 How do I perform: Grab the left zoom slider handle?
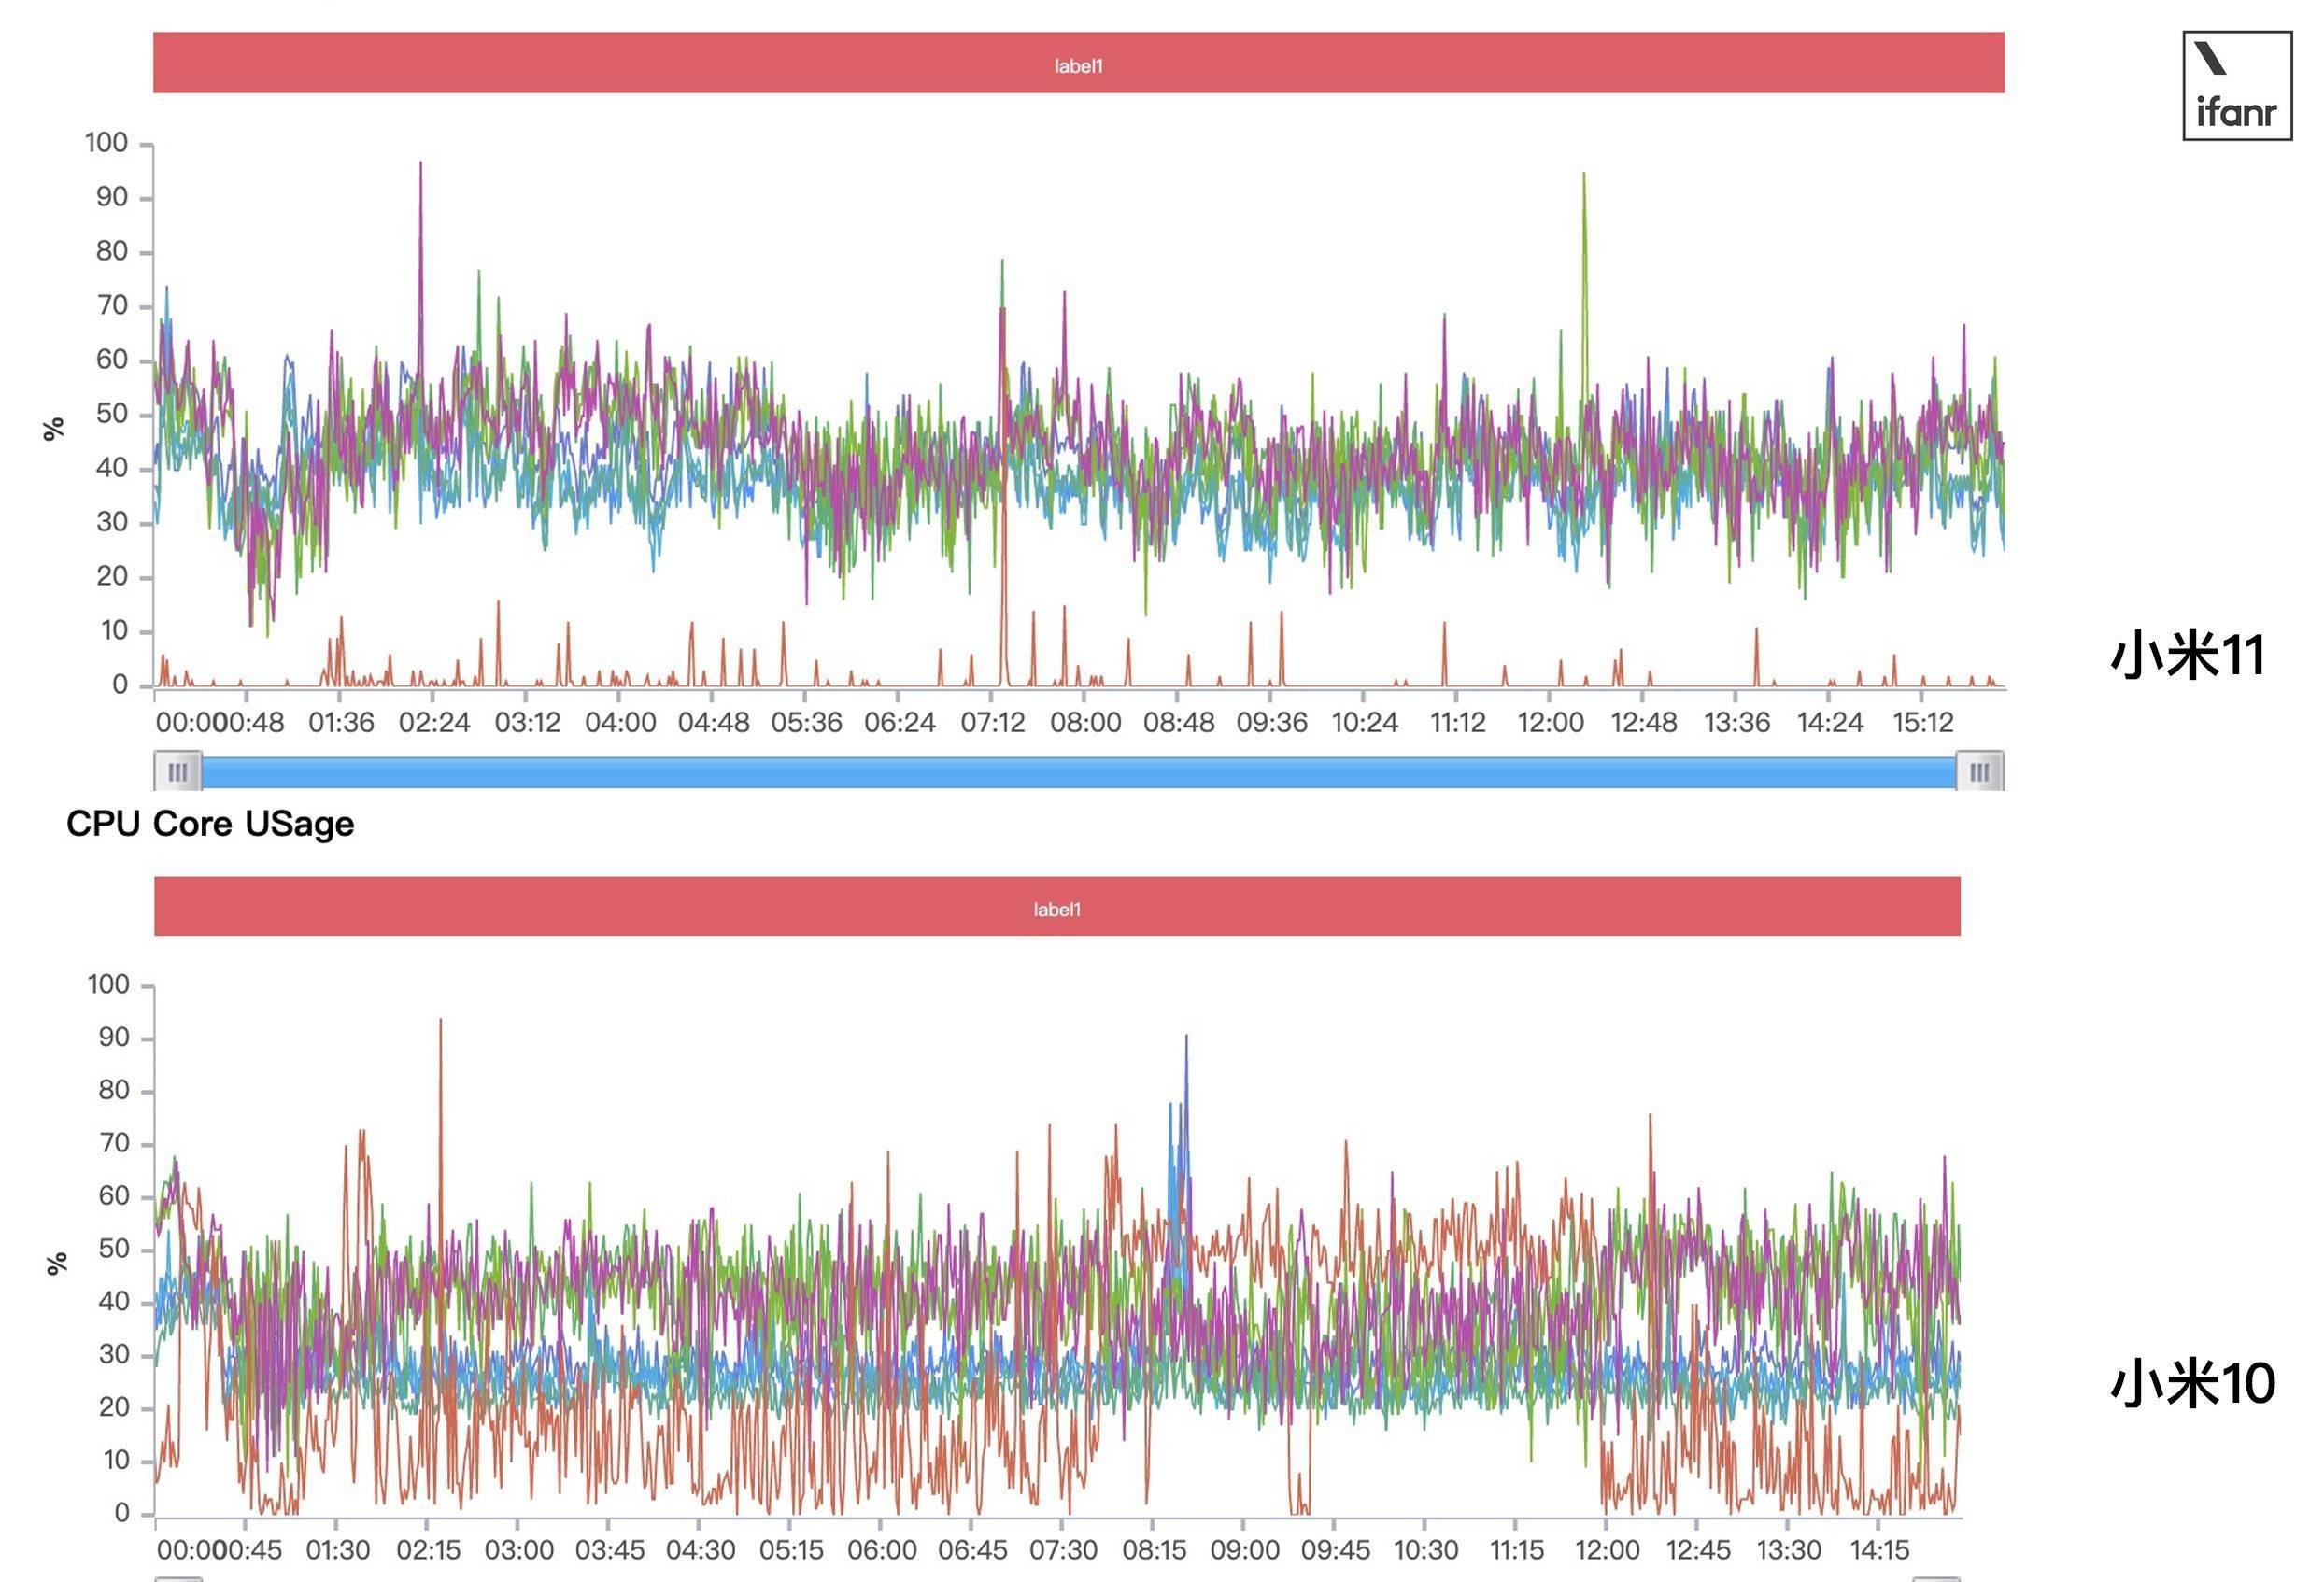tap(178, 771)
